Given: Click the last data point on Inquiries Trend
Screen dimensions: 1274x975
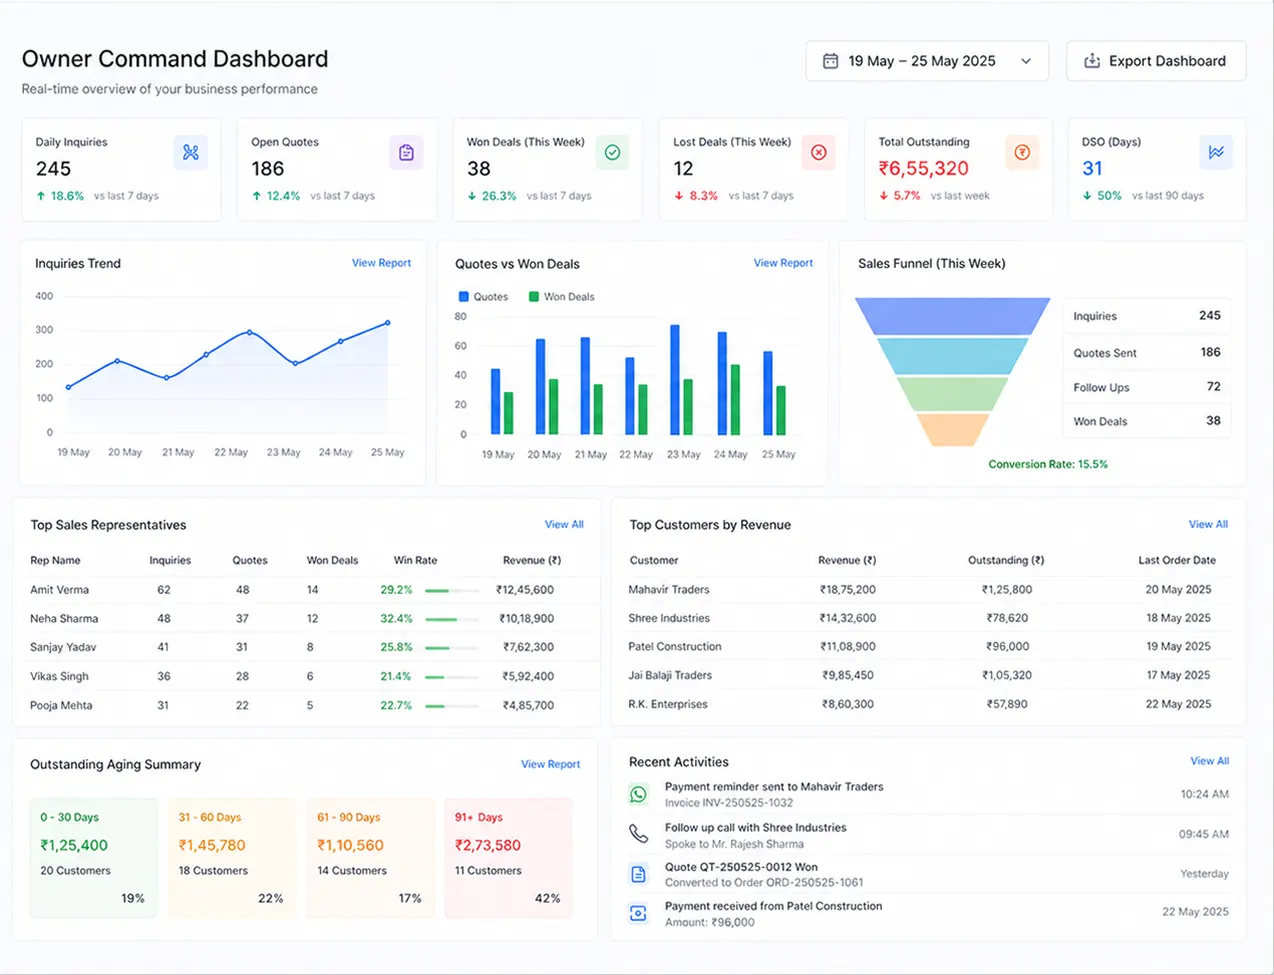Looking at the screenshot, I should click(388, 323).
